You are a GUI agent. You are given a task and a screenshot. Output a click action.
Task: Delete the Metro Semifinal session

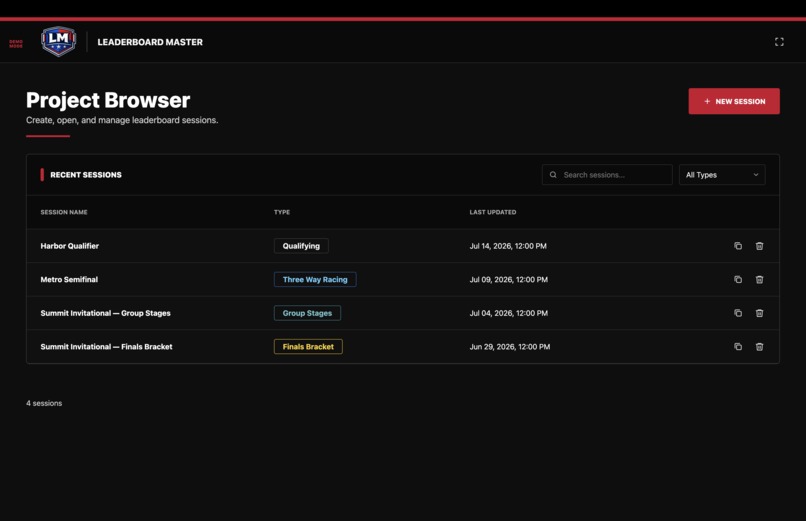pyautogui.click(x=759, y=280)
